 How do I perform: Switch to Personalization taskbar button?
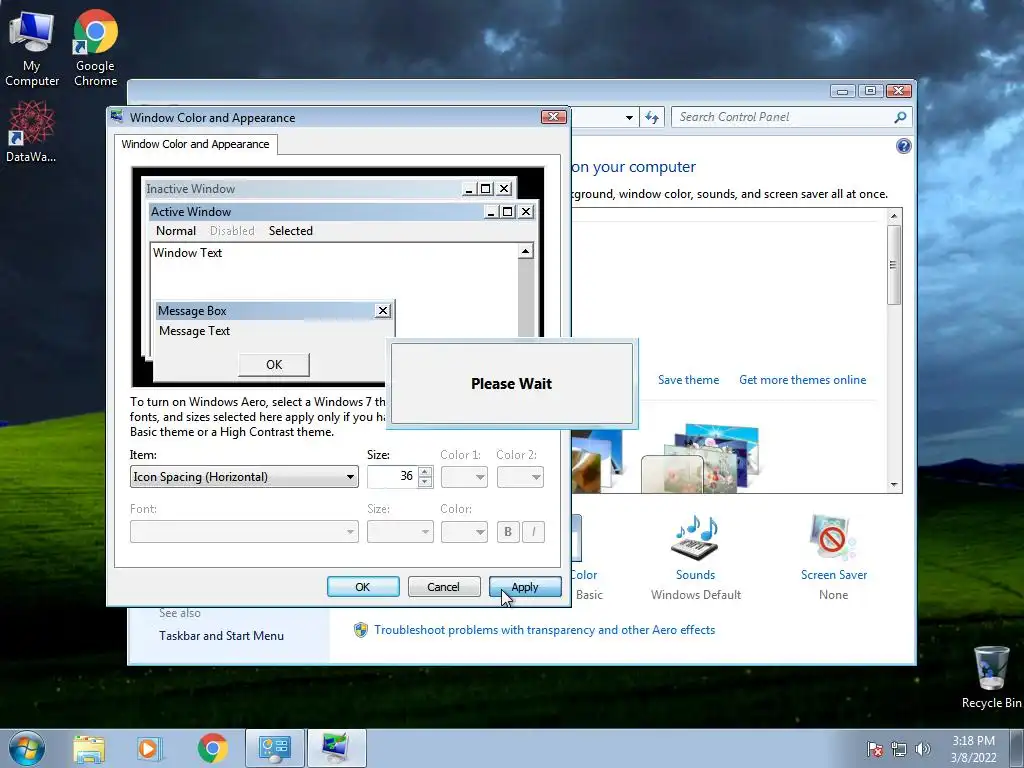tap(336, 748)
